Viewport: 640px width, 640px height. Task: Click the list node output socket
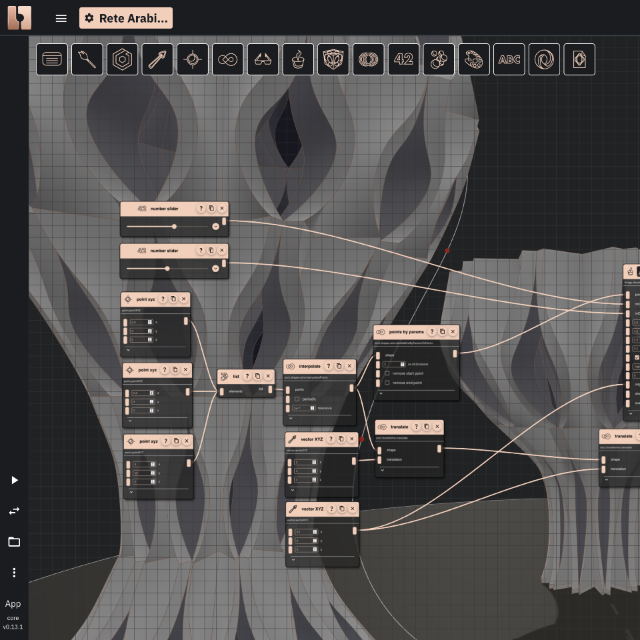(x=270, y=390)
